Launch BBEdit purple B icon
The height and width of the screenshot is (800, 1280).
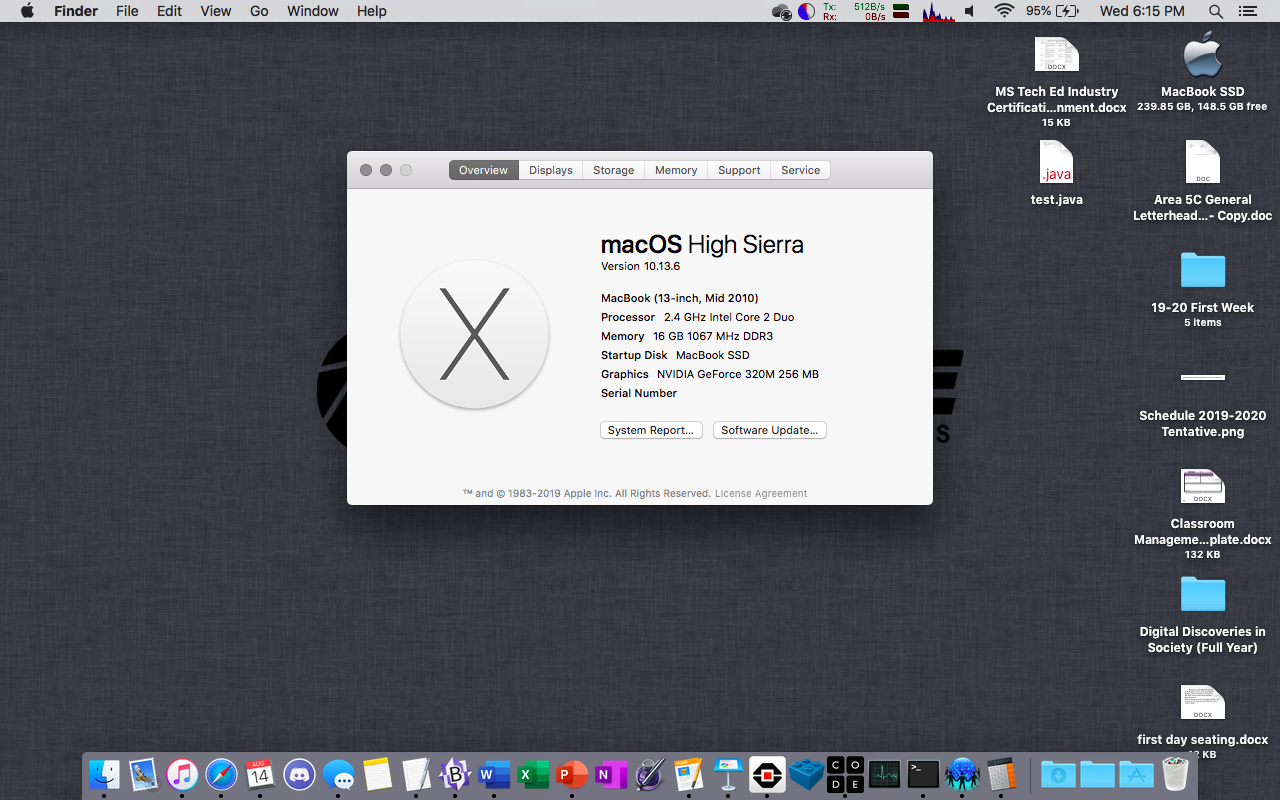point(455,774)
